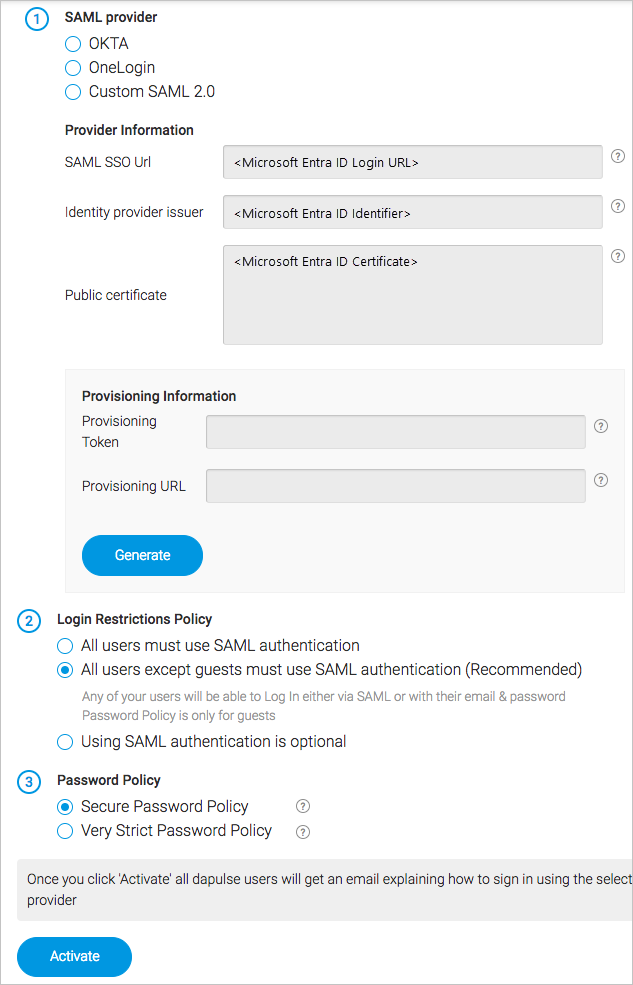The height and width of the screenshot is (985, 633).
Task: Choose the recommended guests exception option
Action: 65,670
